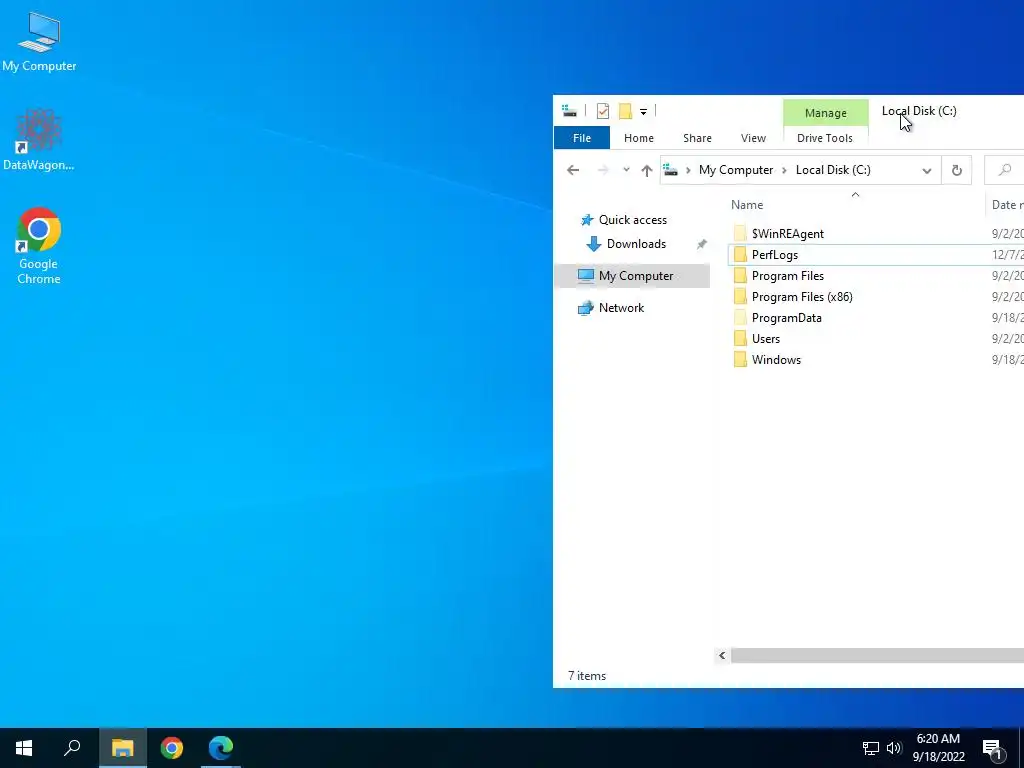The image size is (1024, 768).
Task: Click the Forward navigation arrow
Action: point(603,170)
